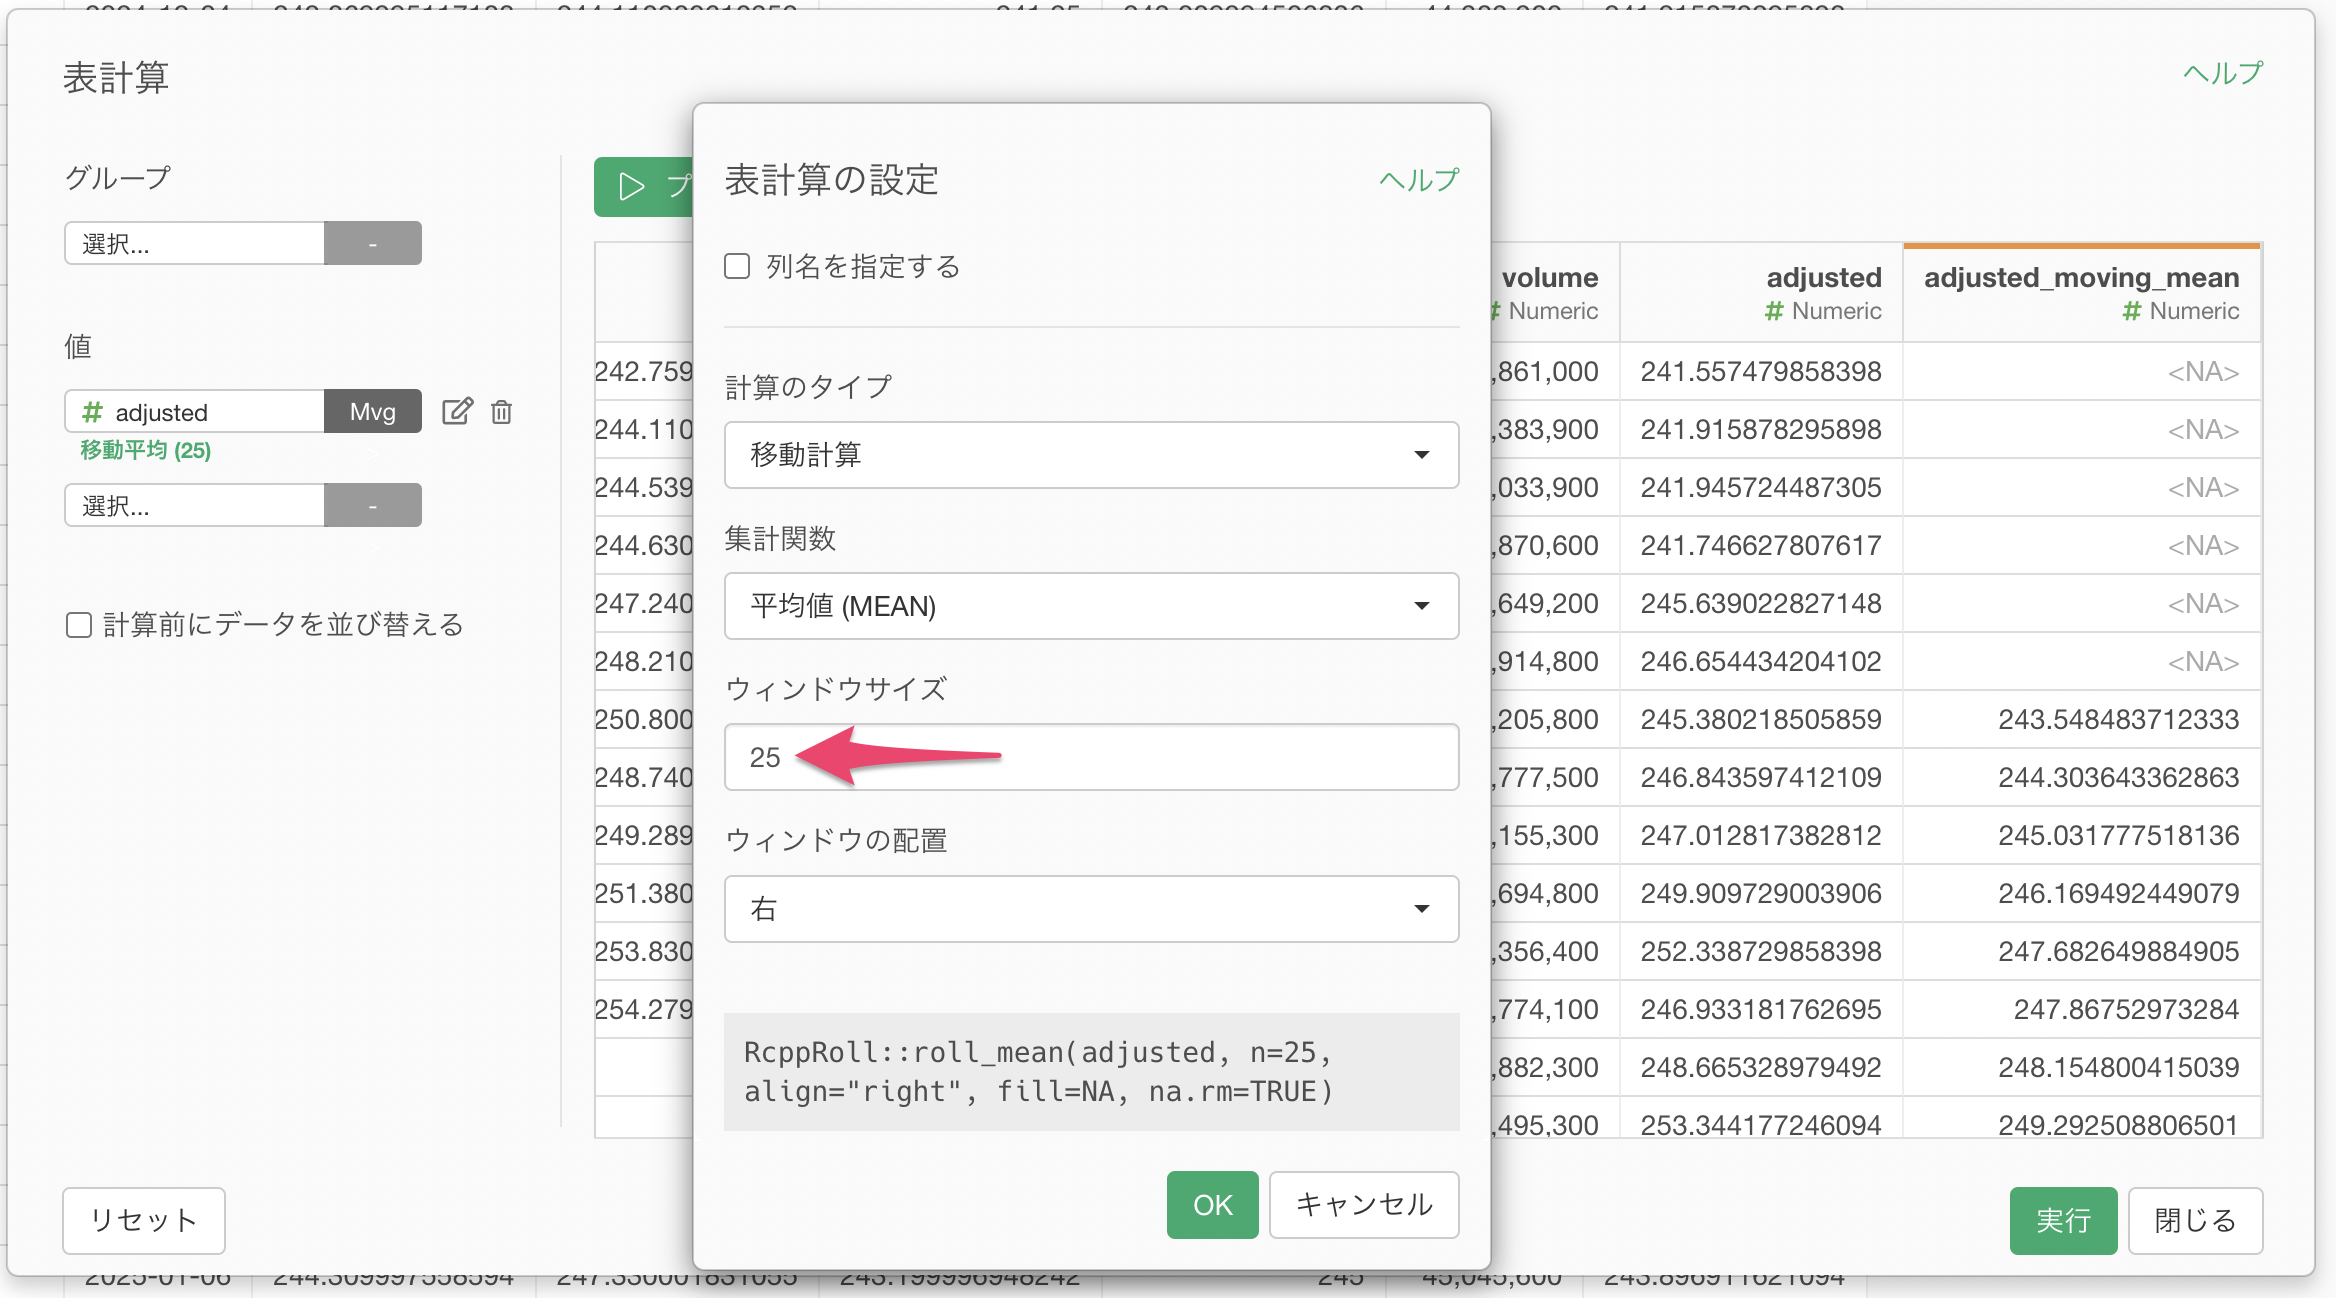Open the ウィンドウの配置 dropdown set to 右
2336x1298 pixels.
click(1090, 909)
